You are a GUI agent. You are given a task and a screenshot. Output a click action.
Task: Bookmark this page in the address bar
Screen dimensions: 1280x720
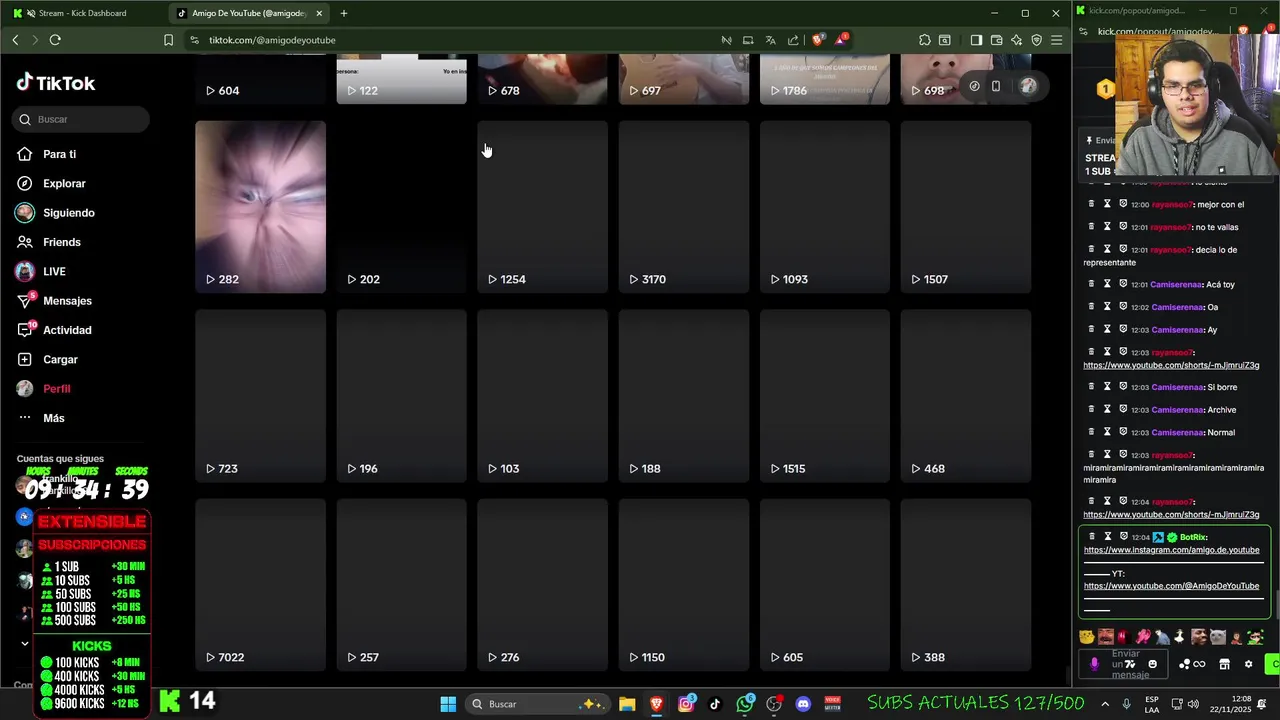(168, 40)
